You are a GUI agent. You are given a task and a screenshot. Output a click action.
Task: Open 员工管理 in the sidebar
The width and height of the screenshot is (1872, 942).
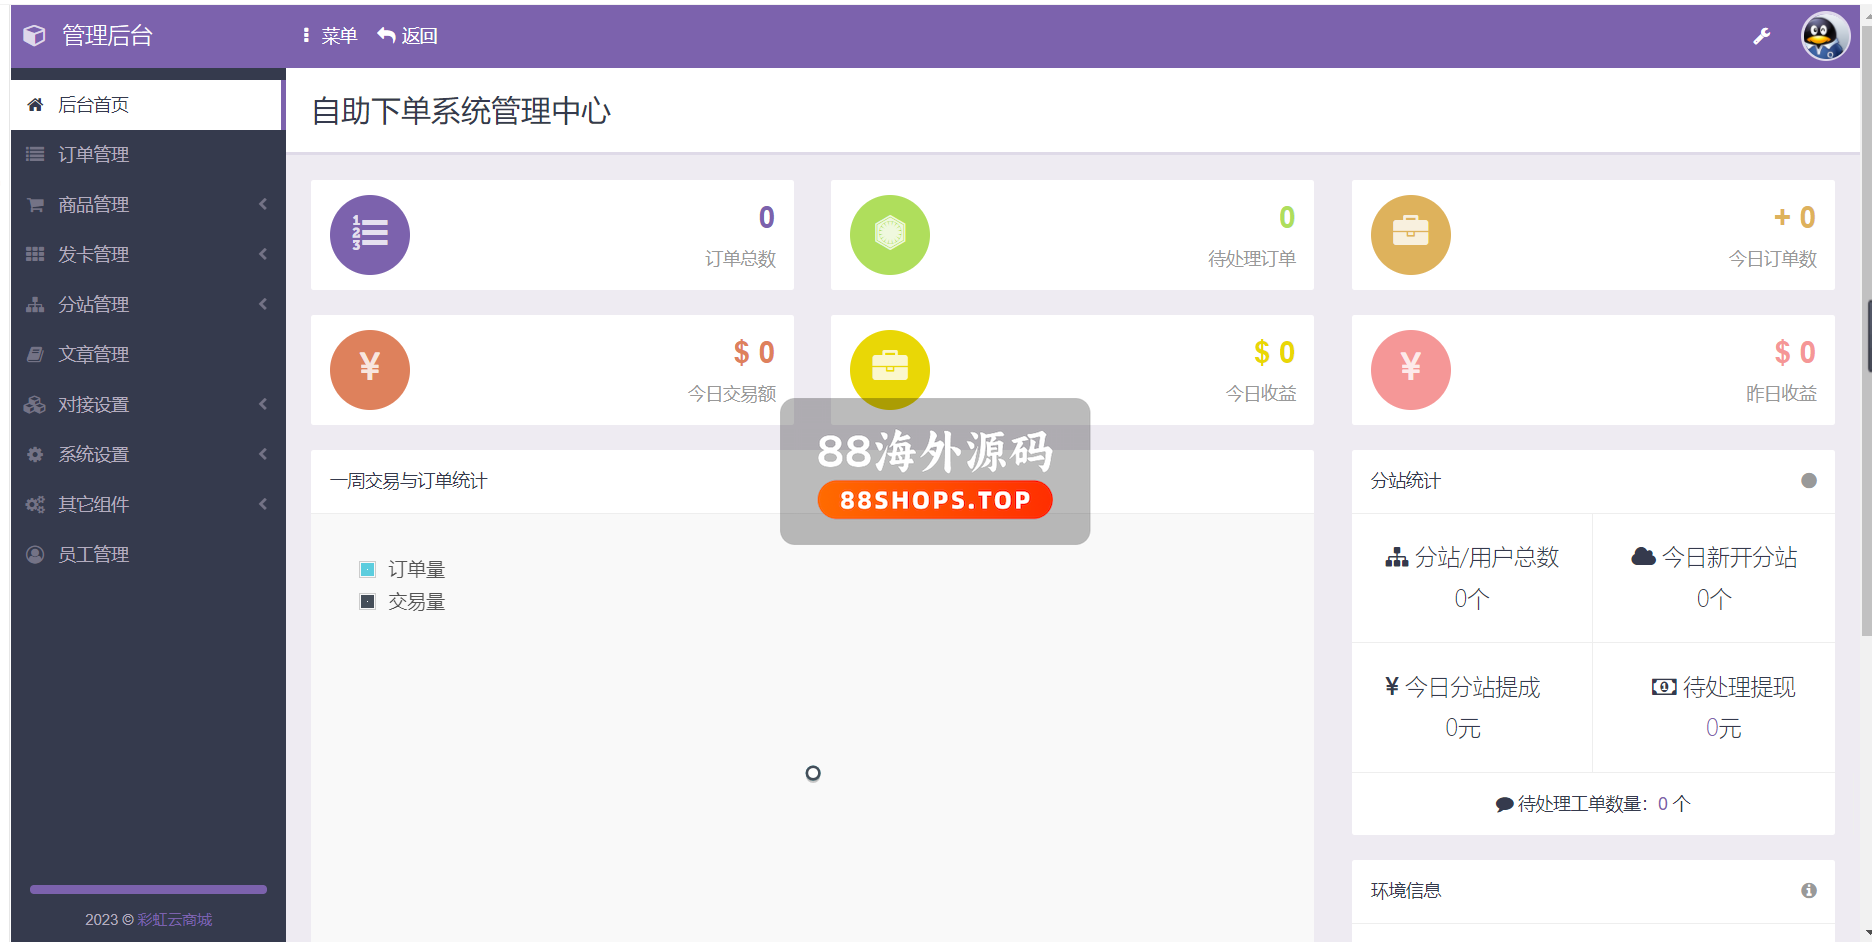click(94, 554)
